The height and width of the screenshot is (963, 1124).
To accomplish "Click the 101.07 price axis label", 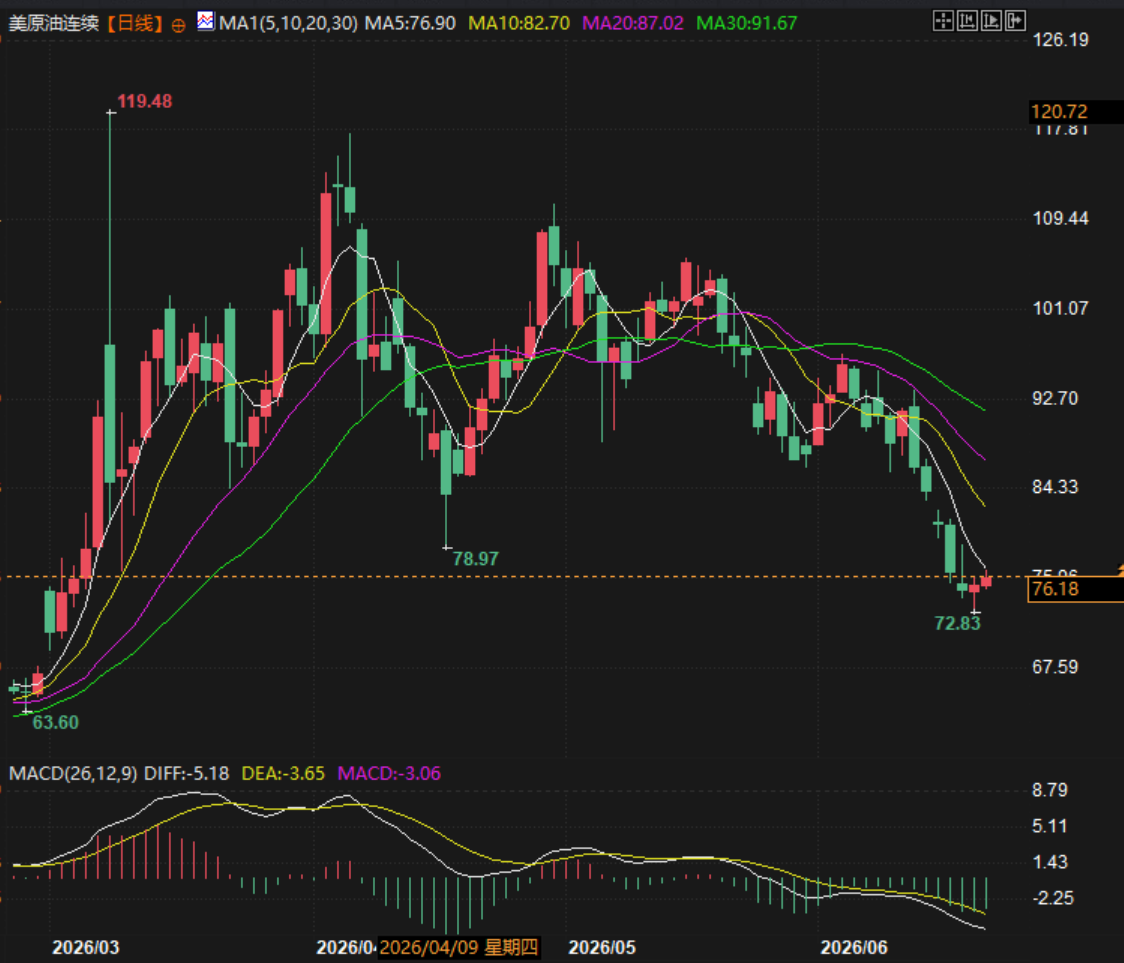I will pyautogui.click(x=1060, y=309).
